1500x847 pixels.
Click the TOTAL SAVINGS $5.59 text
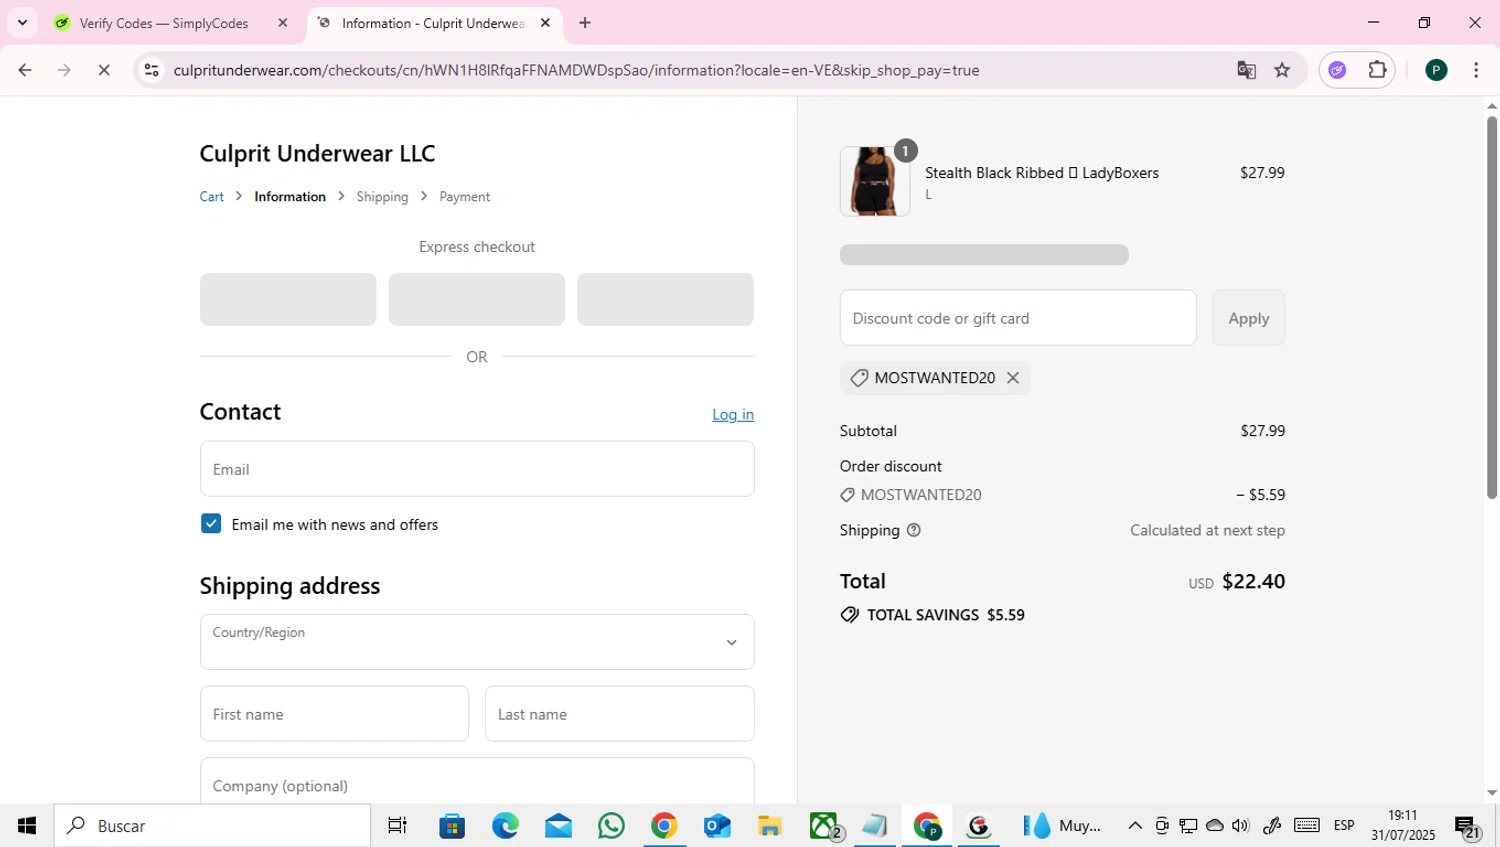coord(946,615)
